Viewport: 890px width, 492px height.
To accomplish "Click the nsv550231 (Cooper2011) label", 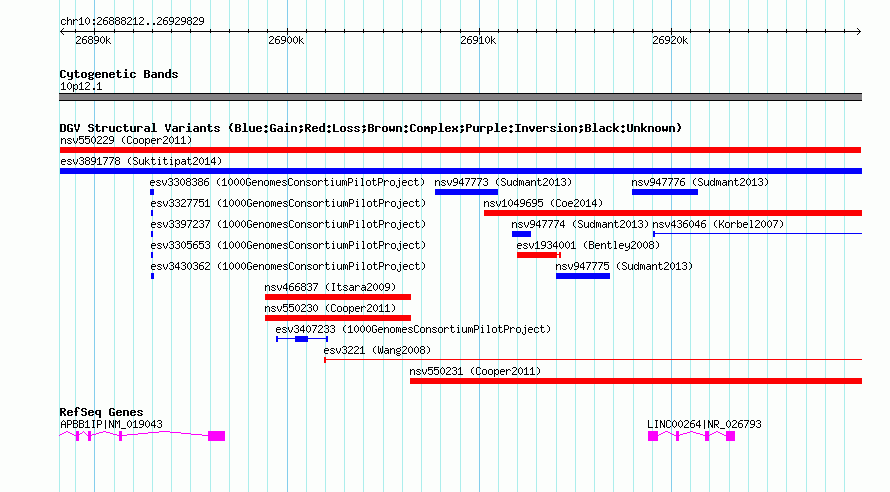I will (475, 371).
